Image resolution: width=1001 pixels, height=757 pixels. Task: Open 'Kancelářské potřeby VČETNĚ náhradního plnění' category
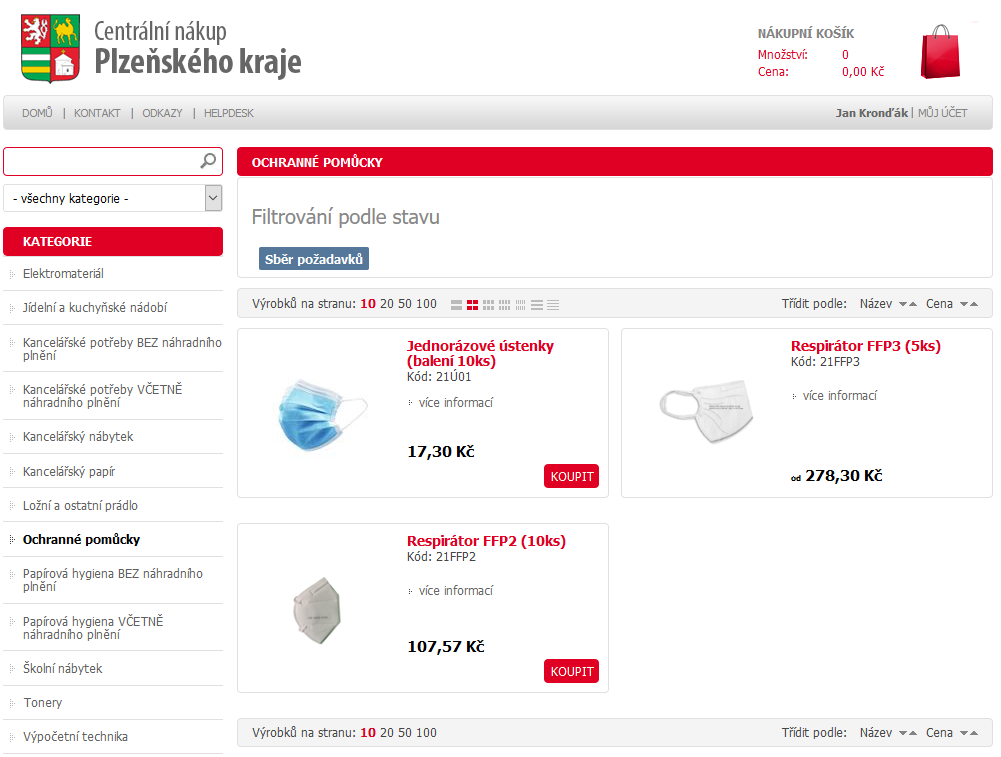103,396
